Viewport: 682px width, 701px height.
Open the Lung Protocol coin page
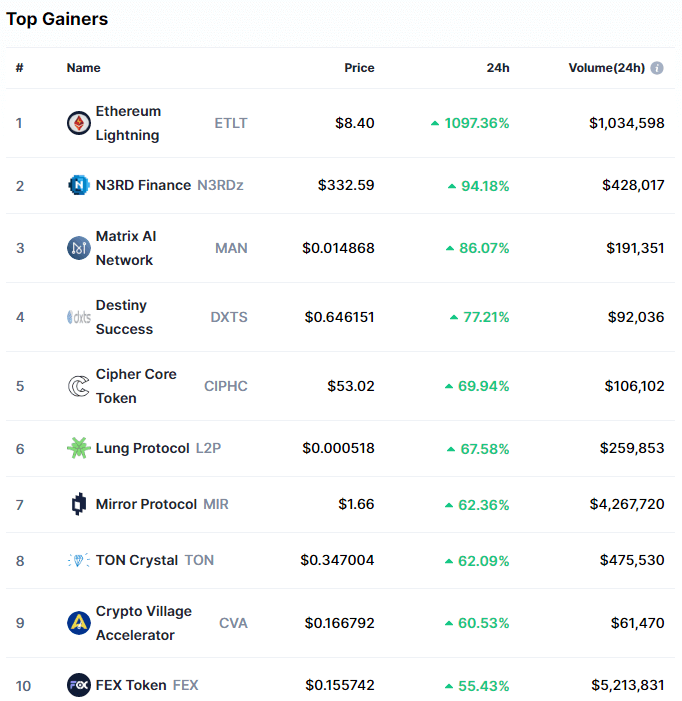click(143, 448)
